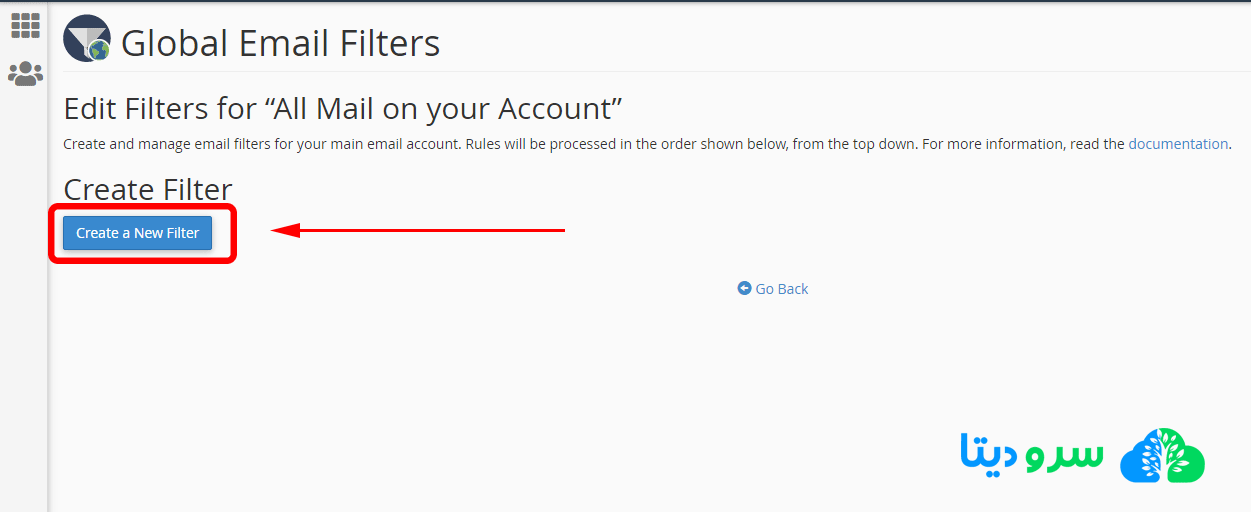Click the blue cloud half of the logo
This screenshot has height=512, width=1251.
coord(1142,462)
